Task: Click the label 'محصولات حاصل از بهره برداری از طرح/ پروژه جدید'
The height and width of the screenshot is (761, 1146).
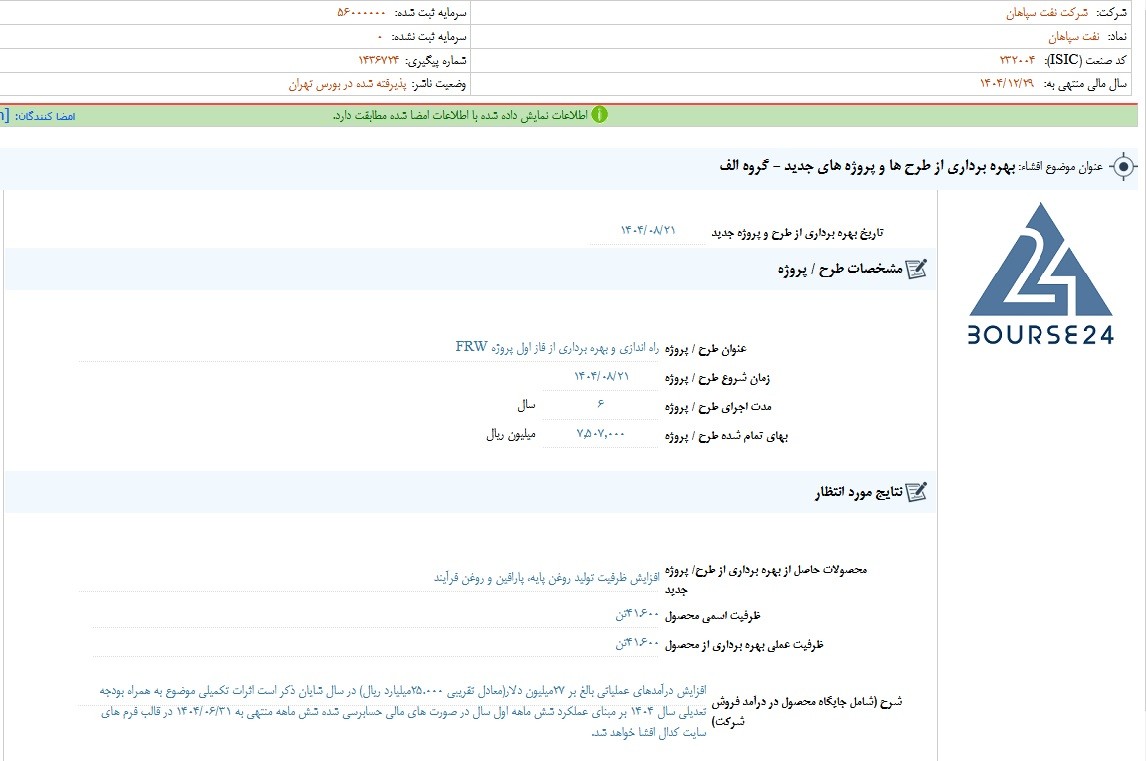Action: [x=765, y=579]
